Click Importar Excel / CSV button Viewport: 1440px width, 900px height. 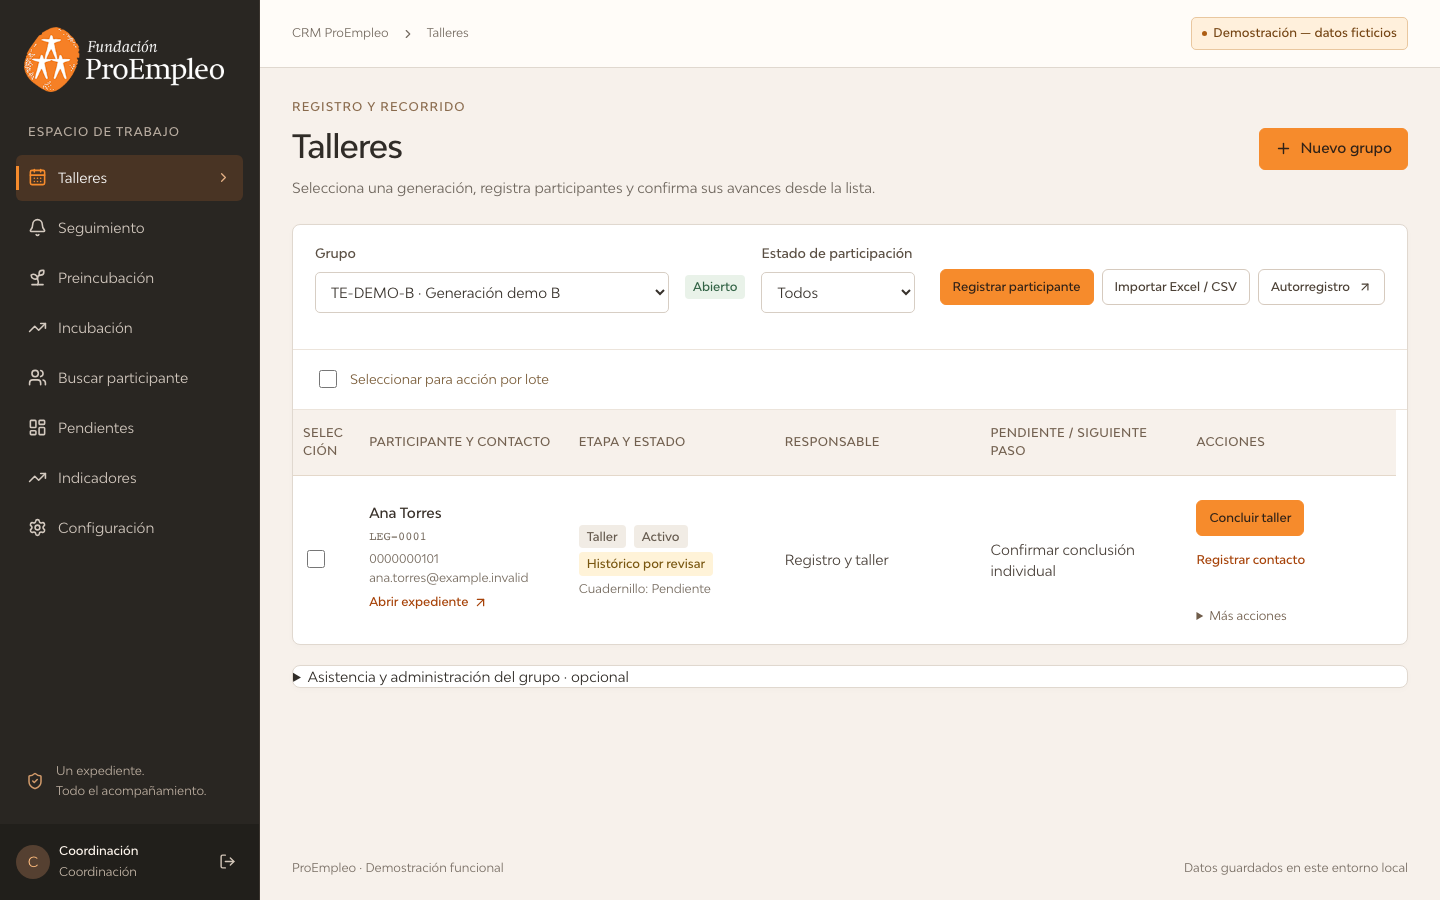pos(1175,287)
